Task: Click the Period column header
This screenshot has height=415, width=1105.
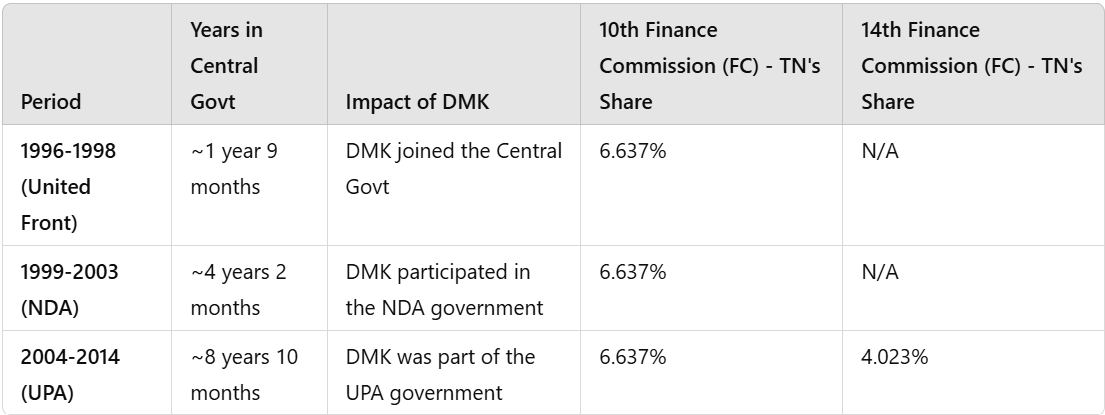Action: click(x=51, y=102)
